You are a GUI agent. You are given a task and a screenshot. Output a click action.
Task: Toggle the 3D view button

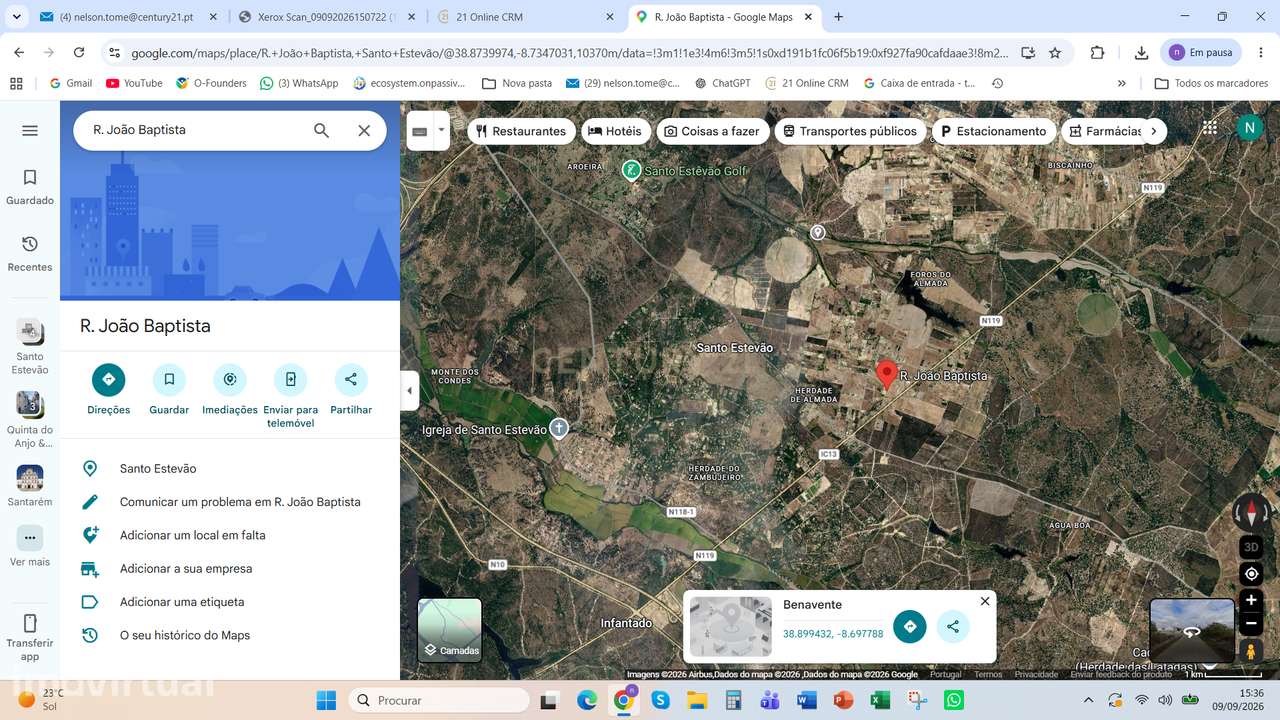tap(1251, 547)
